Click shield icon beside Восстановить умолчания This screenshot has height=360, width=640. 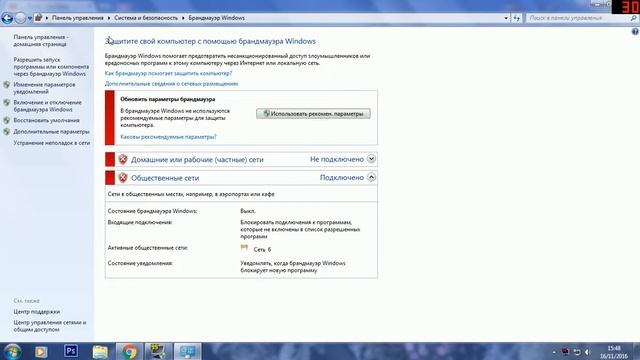point(7,120)
